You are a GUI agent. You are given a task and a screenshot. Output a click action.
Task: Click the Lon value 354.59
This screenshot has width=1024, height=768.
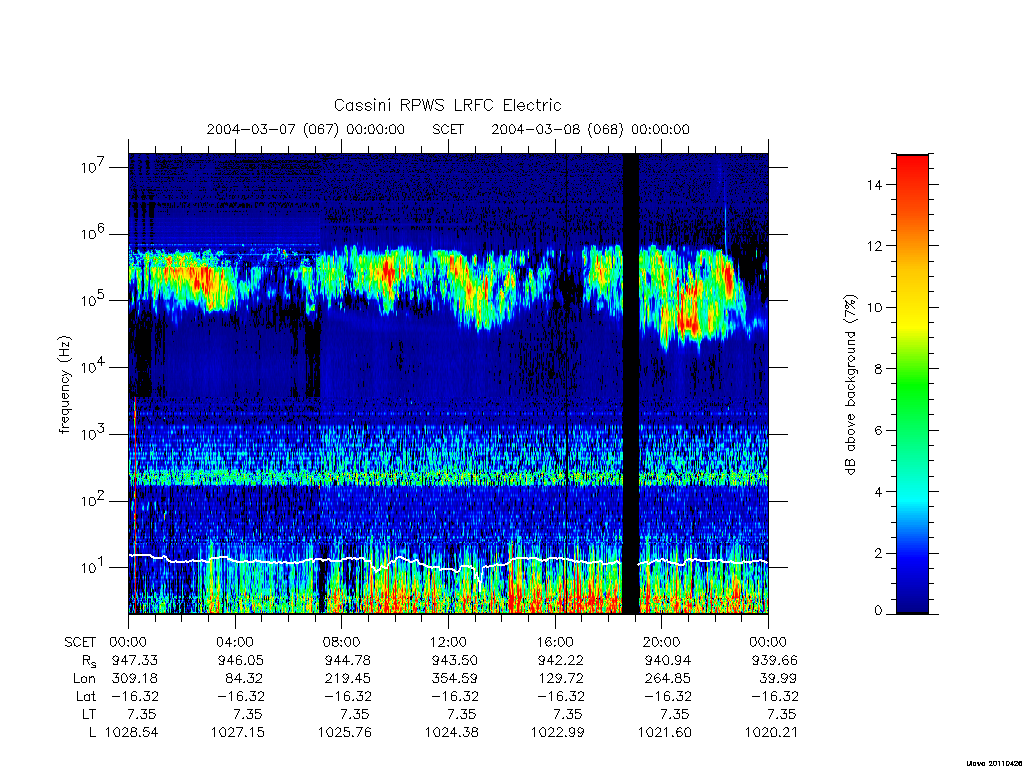click(453, 679)
